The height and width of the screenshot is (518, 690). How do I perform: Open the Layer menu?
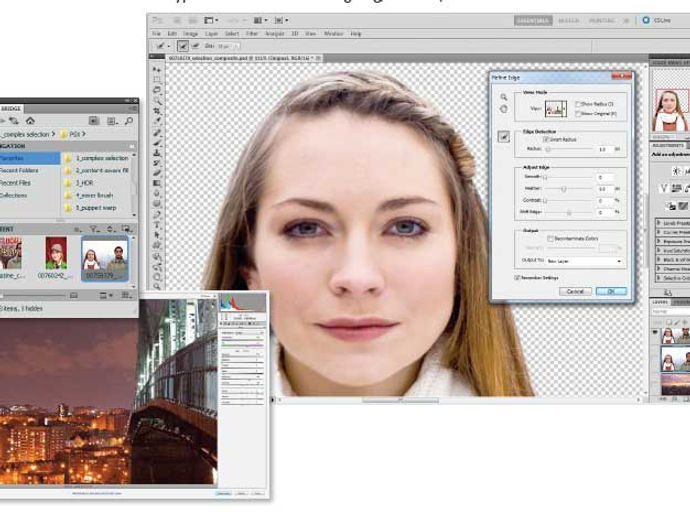[x=211, y=33]
